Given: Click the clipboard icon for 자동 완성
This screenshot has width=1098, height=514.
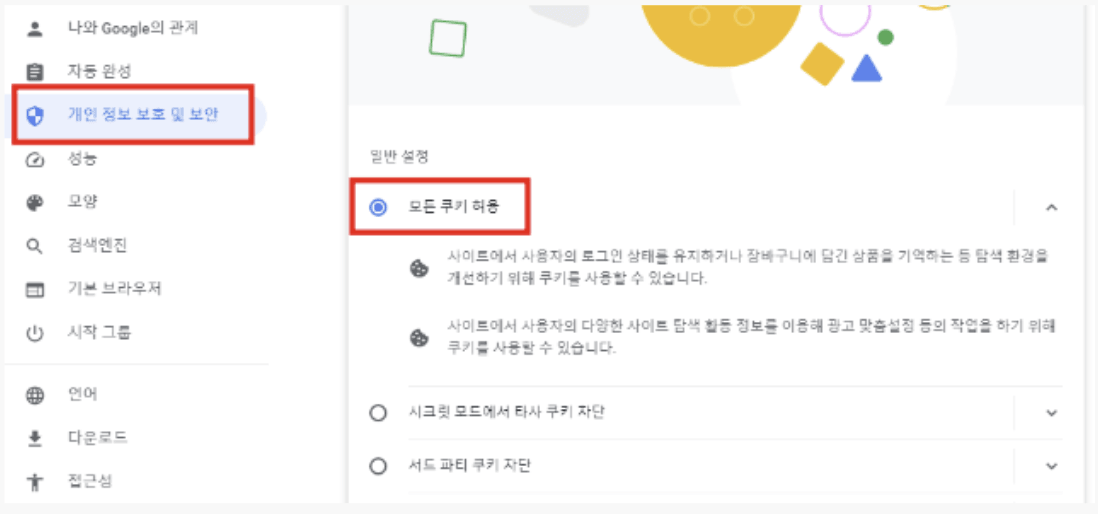Looking at the screenshot, I should click(35, 72).
